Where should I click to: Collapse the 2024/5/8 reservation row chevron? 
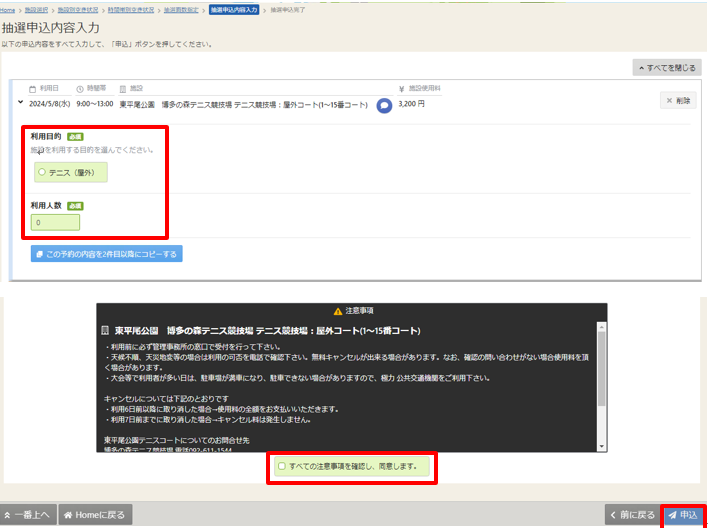click(21, 102)
